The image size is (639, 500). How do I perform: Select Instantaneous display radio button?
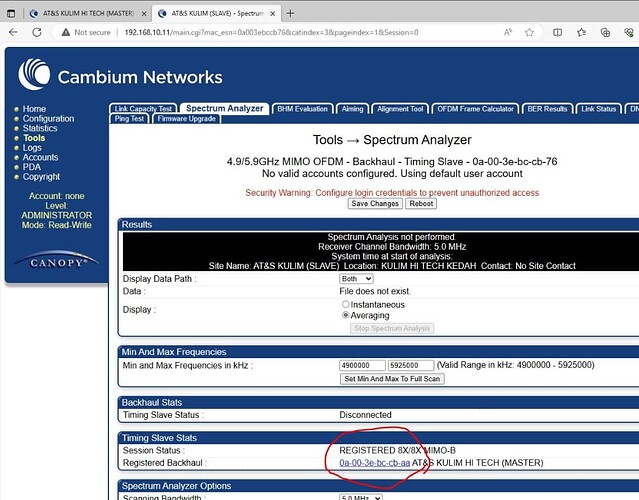[346, 304]
